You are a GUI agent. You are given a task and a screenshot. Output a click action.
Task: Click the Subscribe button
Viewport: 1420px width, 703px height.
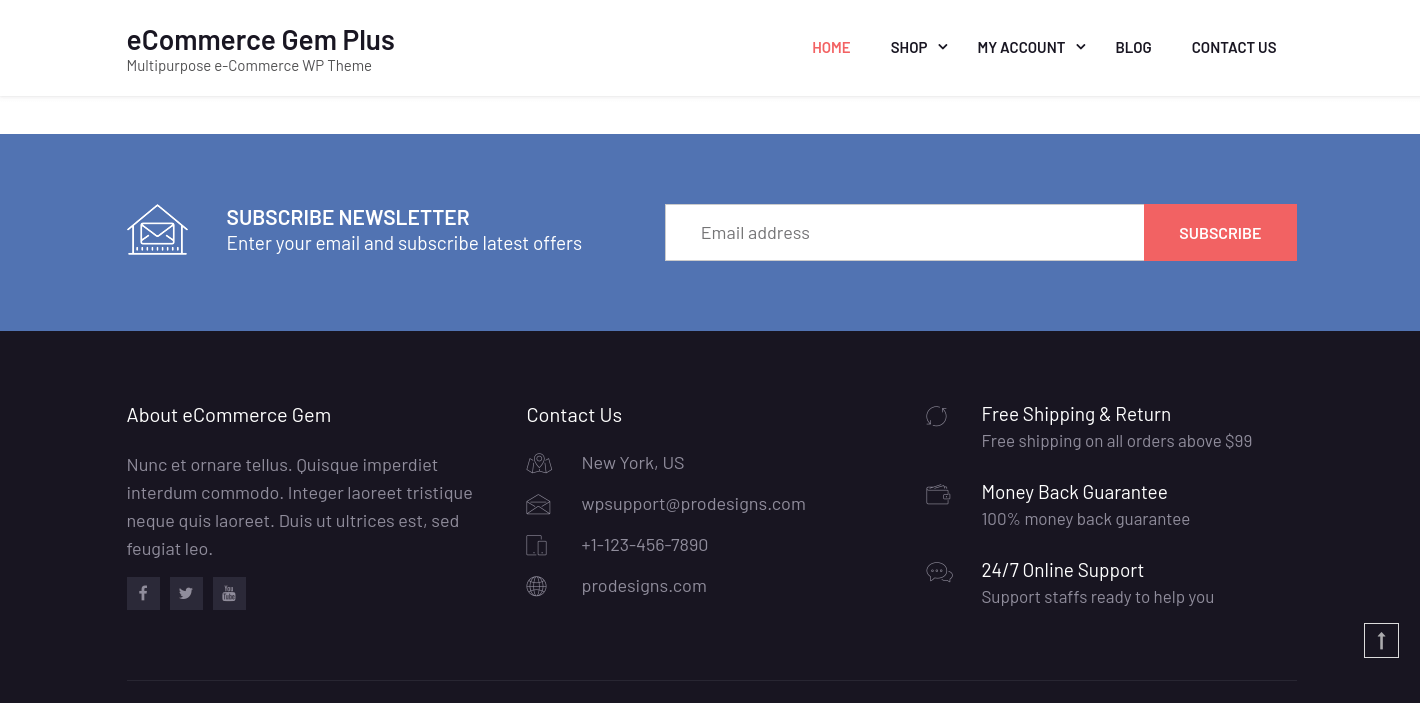click(1220, 233)
